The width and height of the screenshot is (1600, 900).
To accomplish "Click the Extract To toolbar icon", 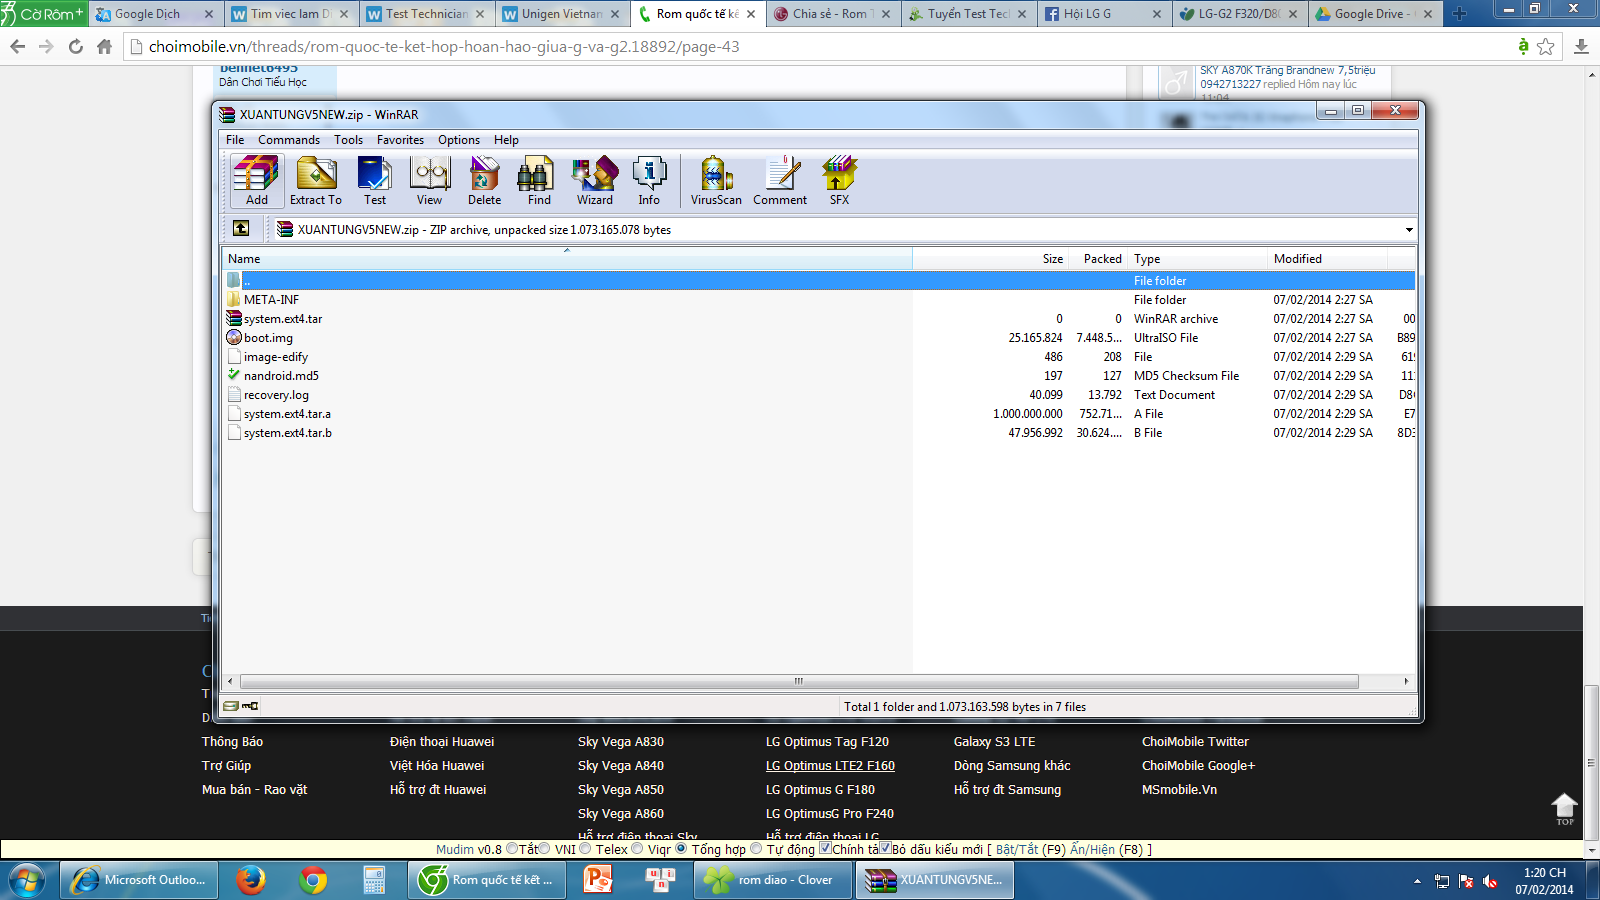I will (x=316, y=181).
